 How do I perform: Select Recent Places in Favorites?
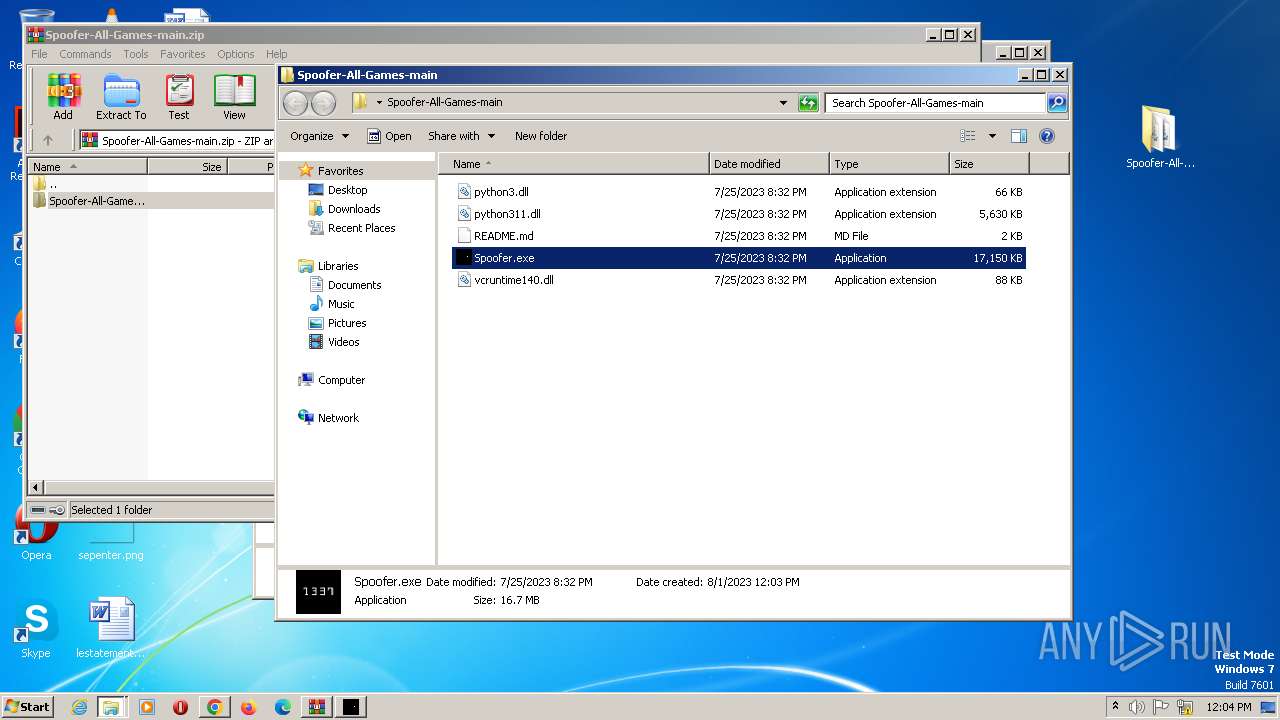point(361,228)
